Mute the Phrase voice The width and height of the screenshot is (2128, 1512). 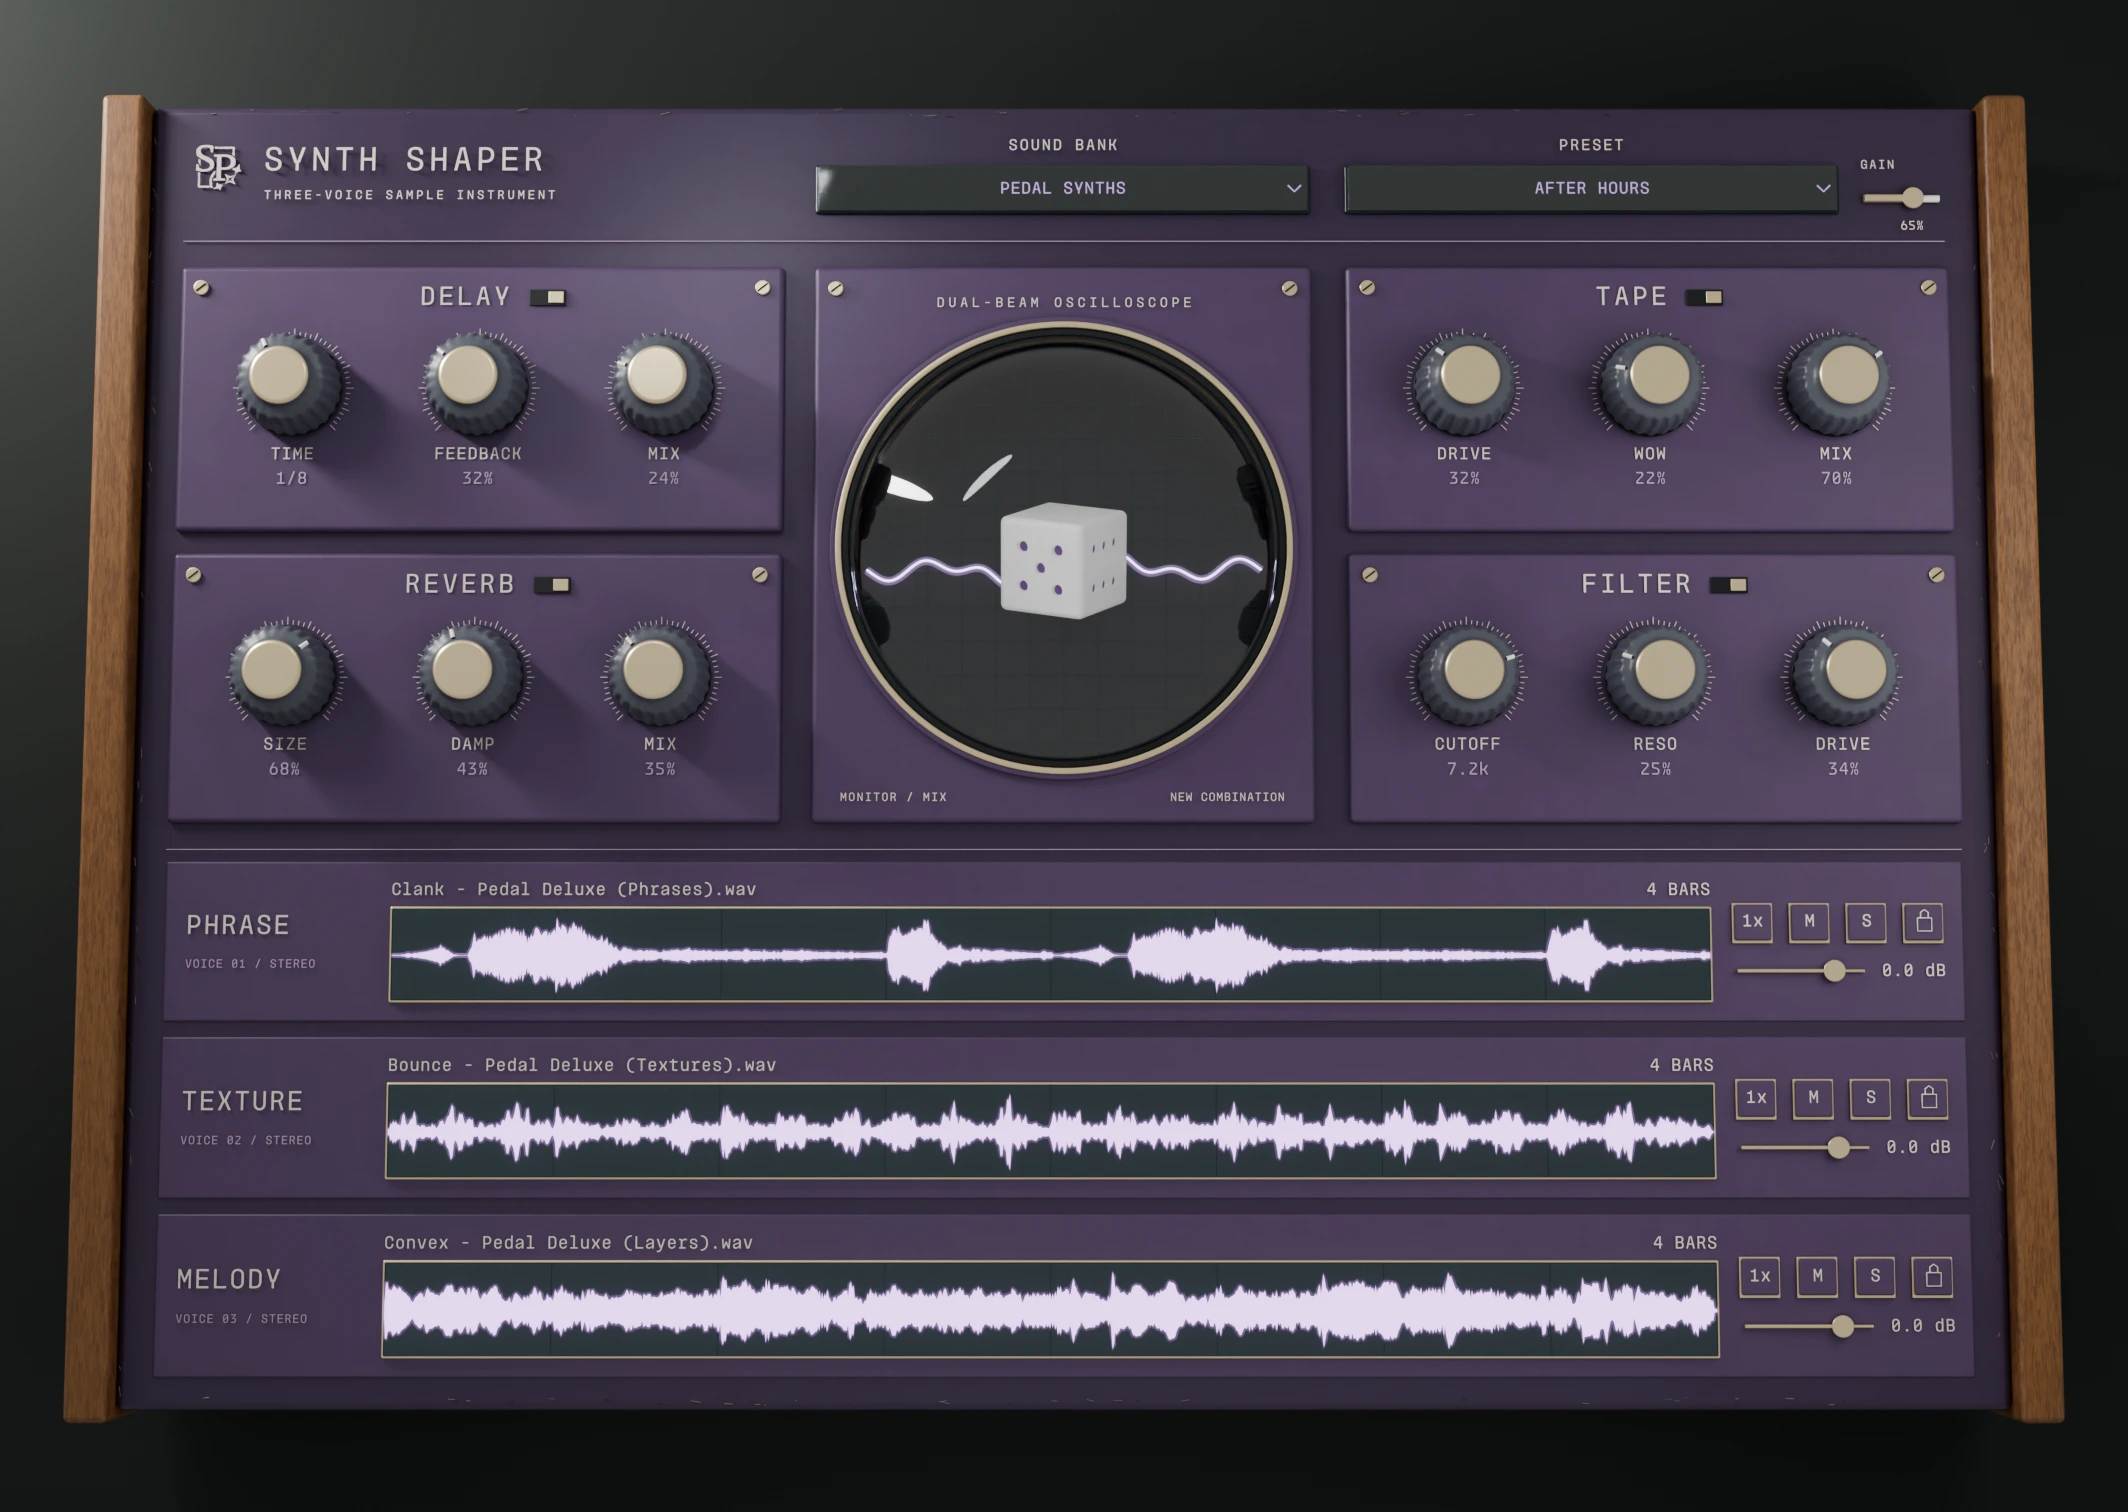[x=1809, y=922]
